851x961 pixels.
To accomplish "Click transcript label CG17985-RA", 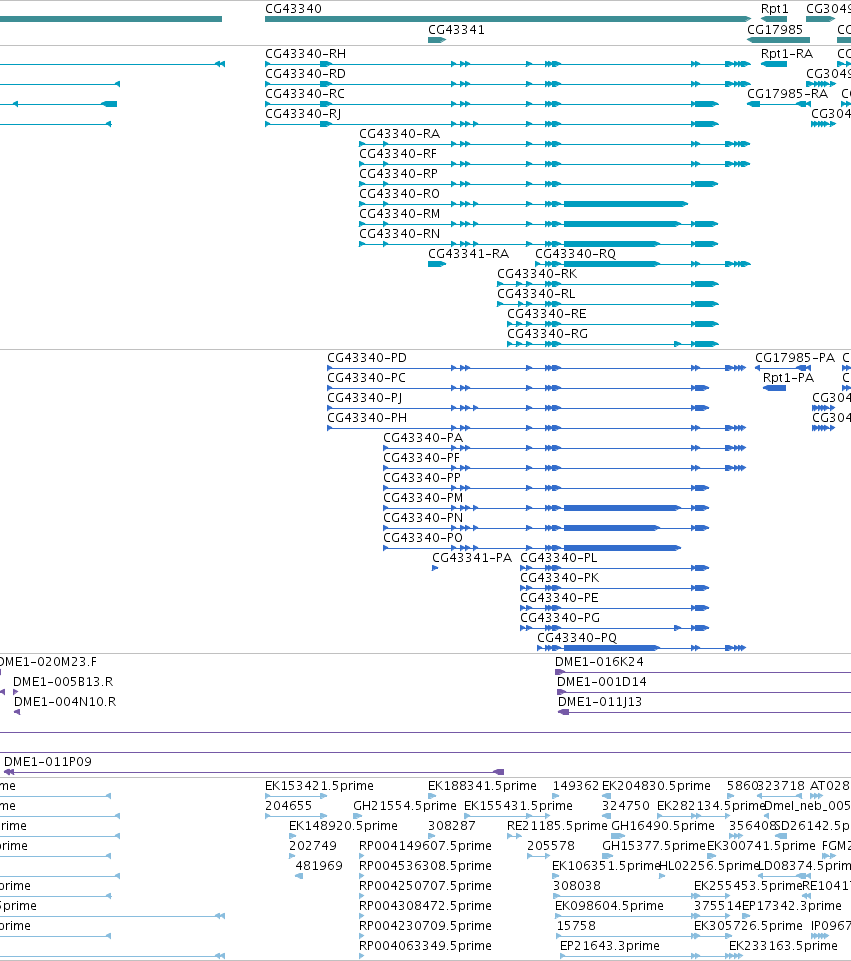I will [787, 94].
